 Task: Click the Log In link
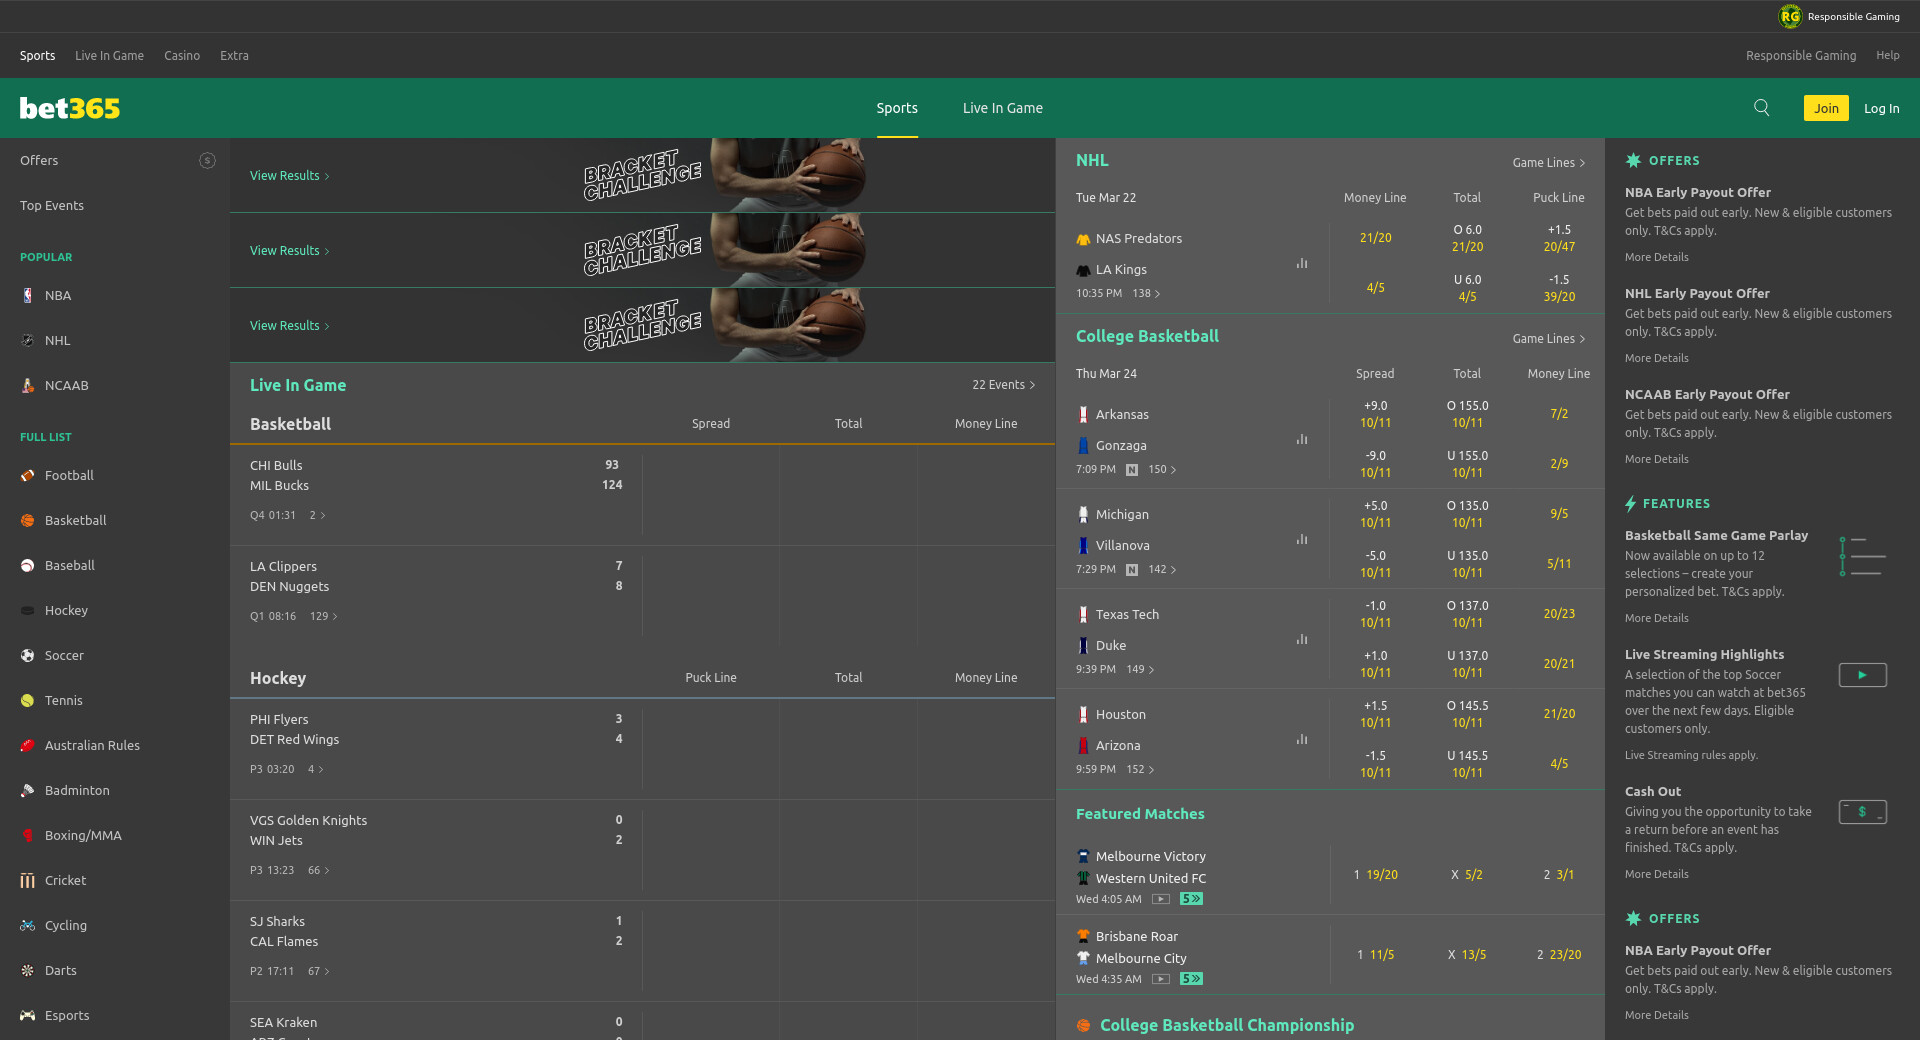click(1881, 108)
